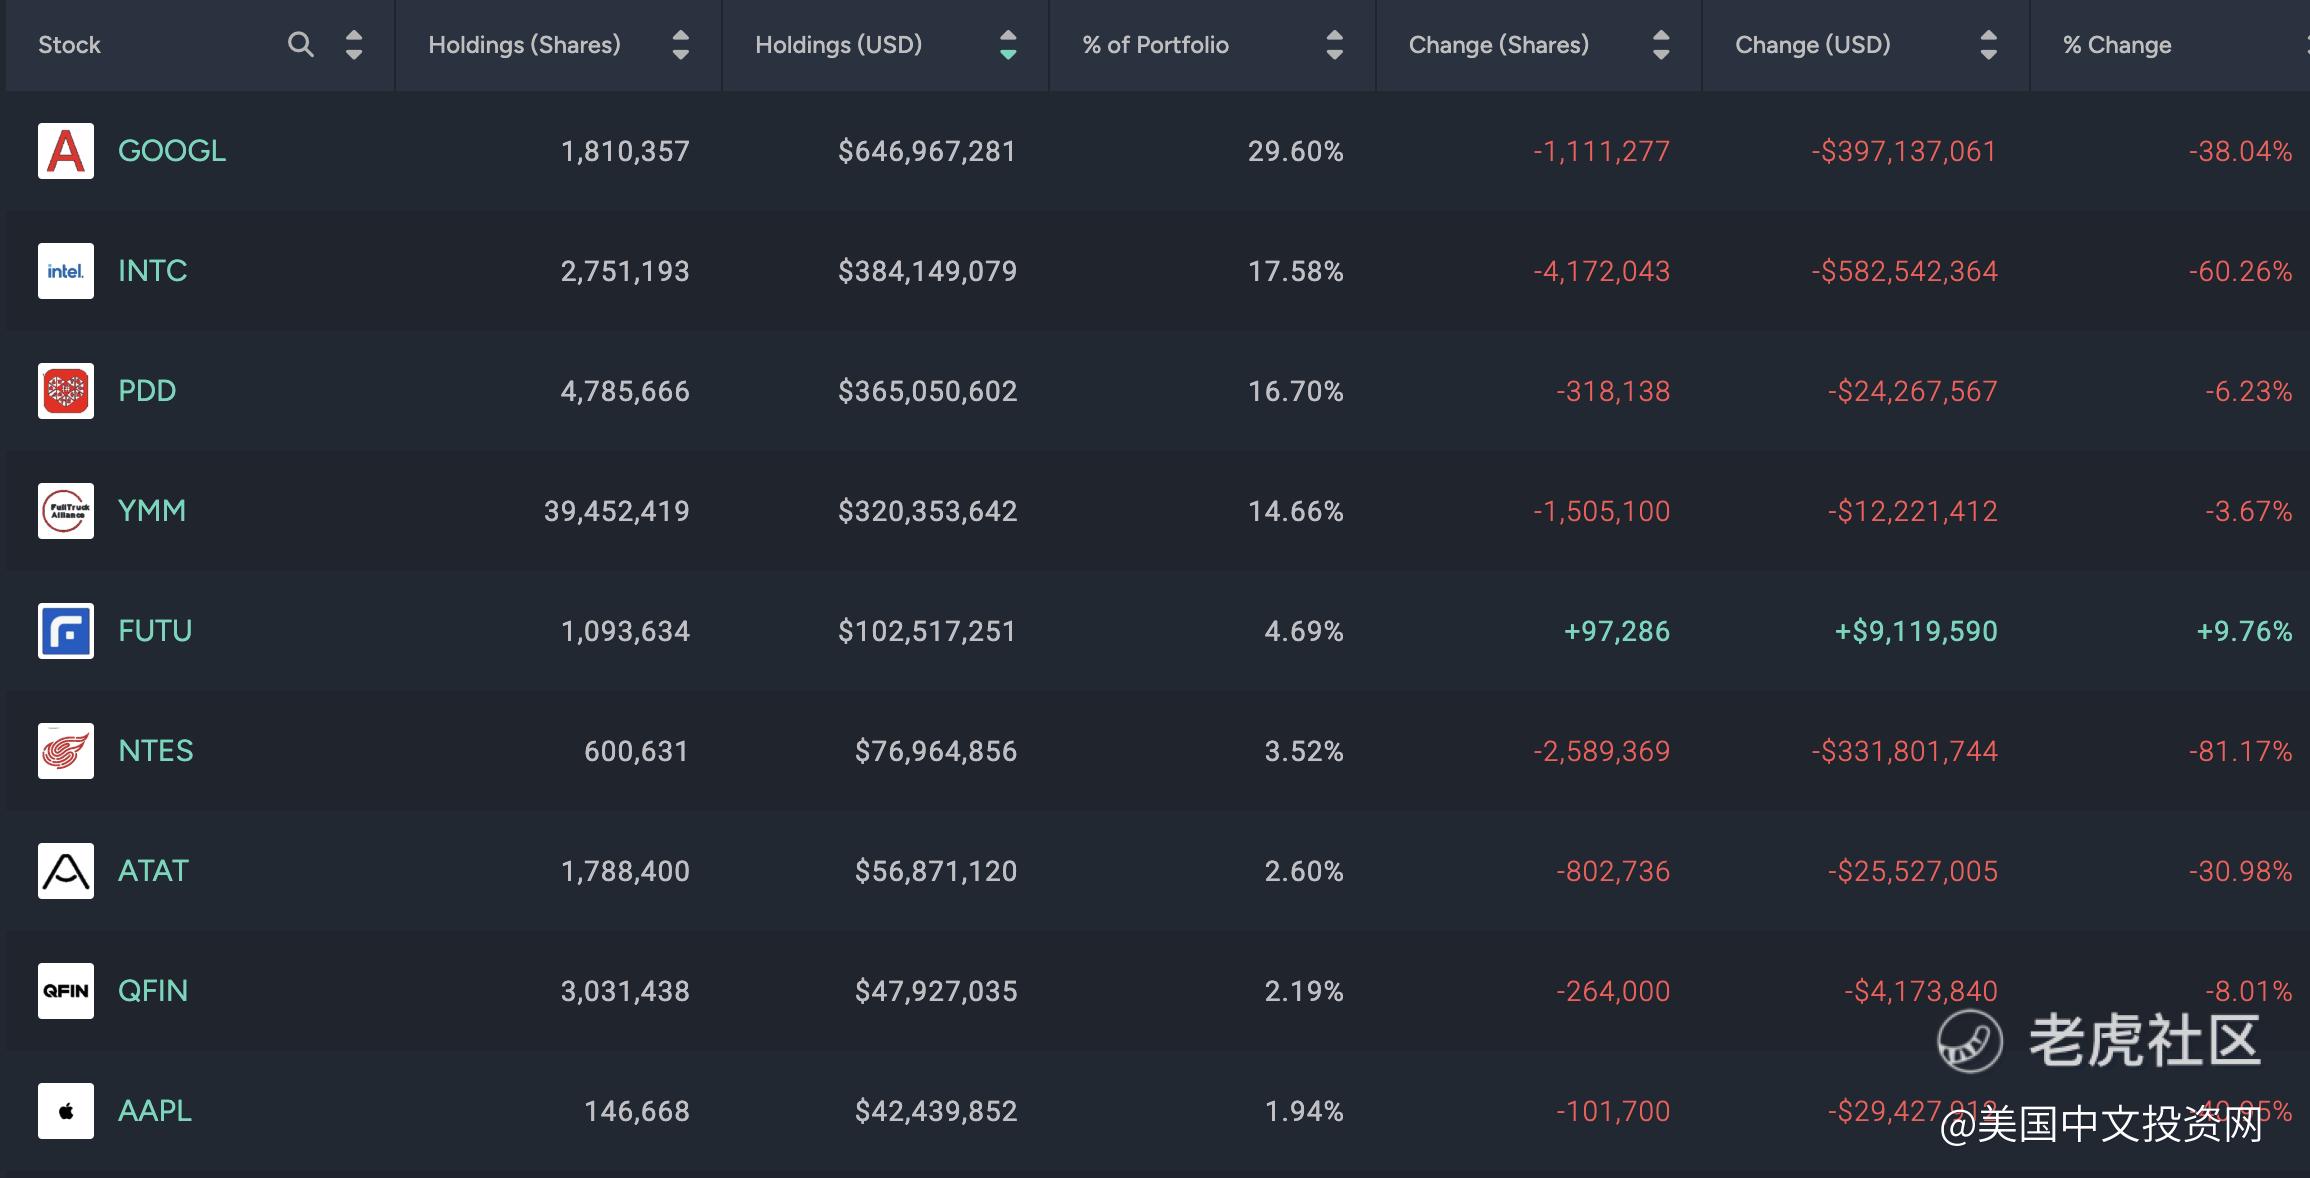
Task: Select the ATAT logo icon
Action: [66, 871]
